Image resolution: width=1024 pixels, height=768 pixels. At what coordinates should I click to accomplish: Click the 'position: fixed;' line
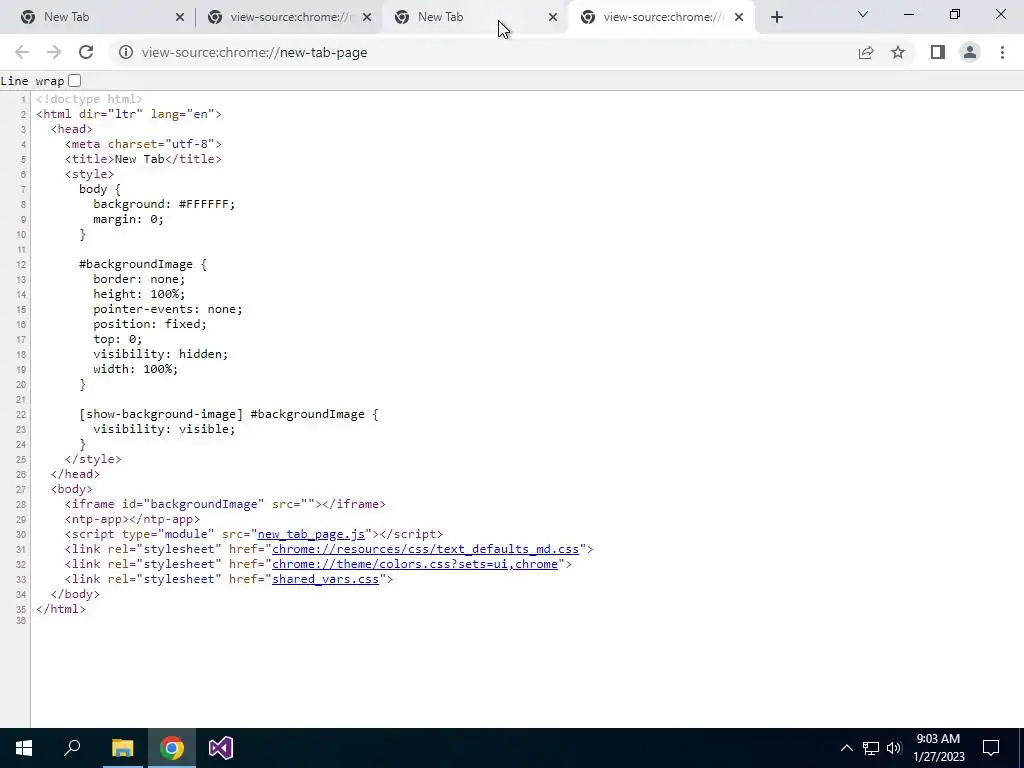click(x=150, y=325)
